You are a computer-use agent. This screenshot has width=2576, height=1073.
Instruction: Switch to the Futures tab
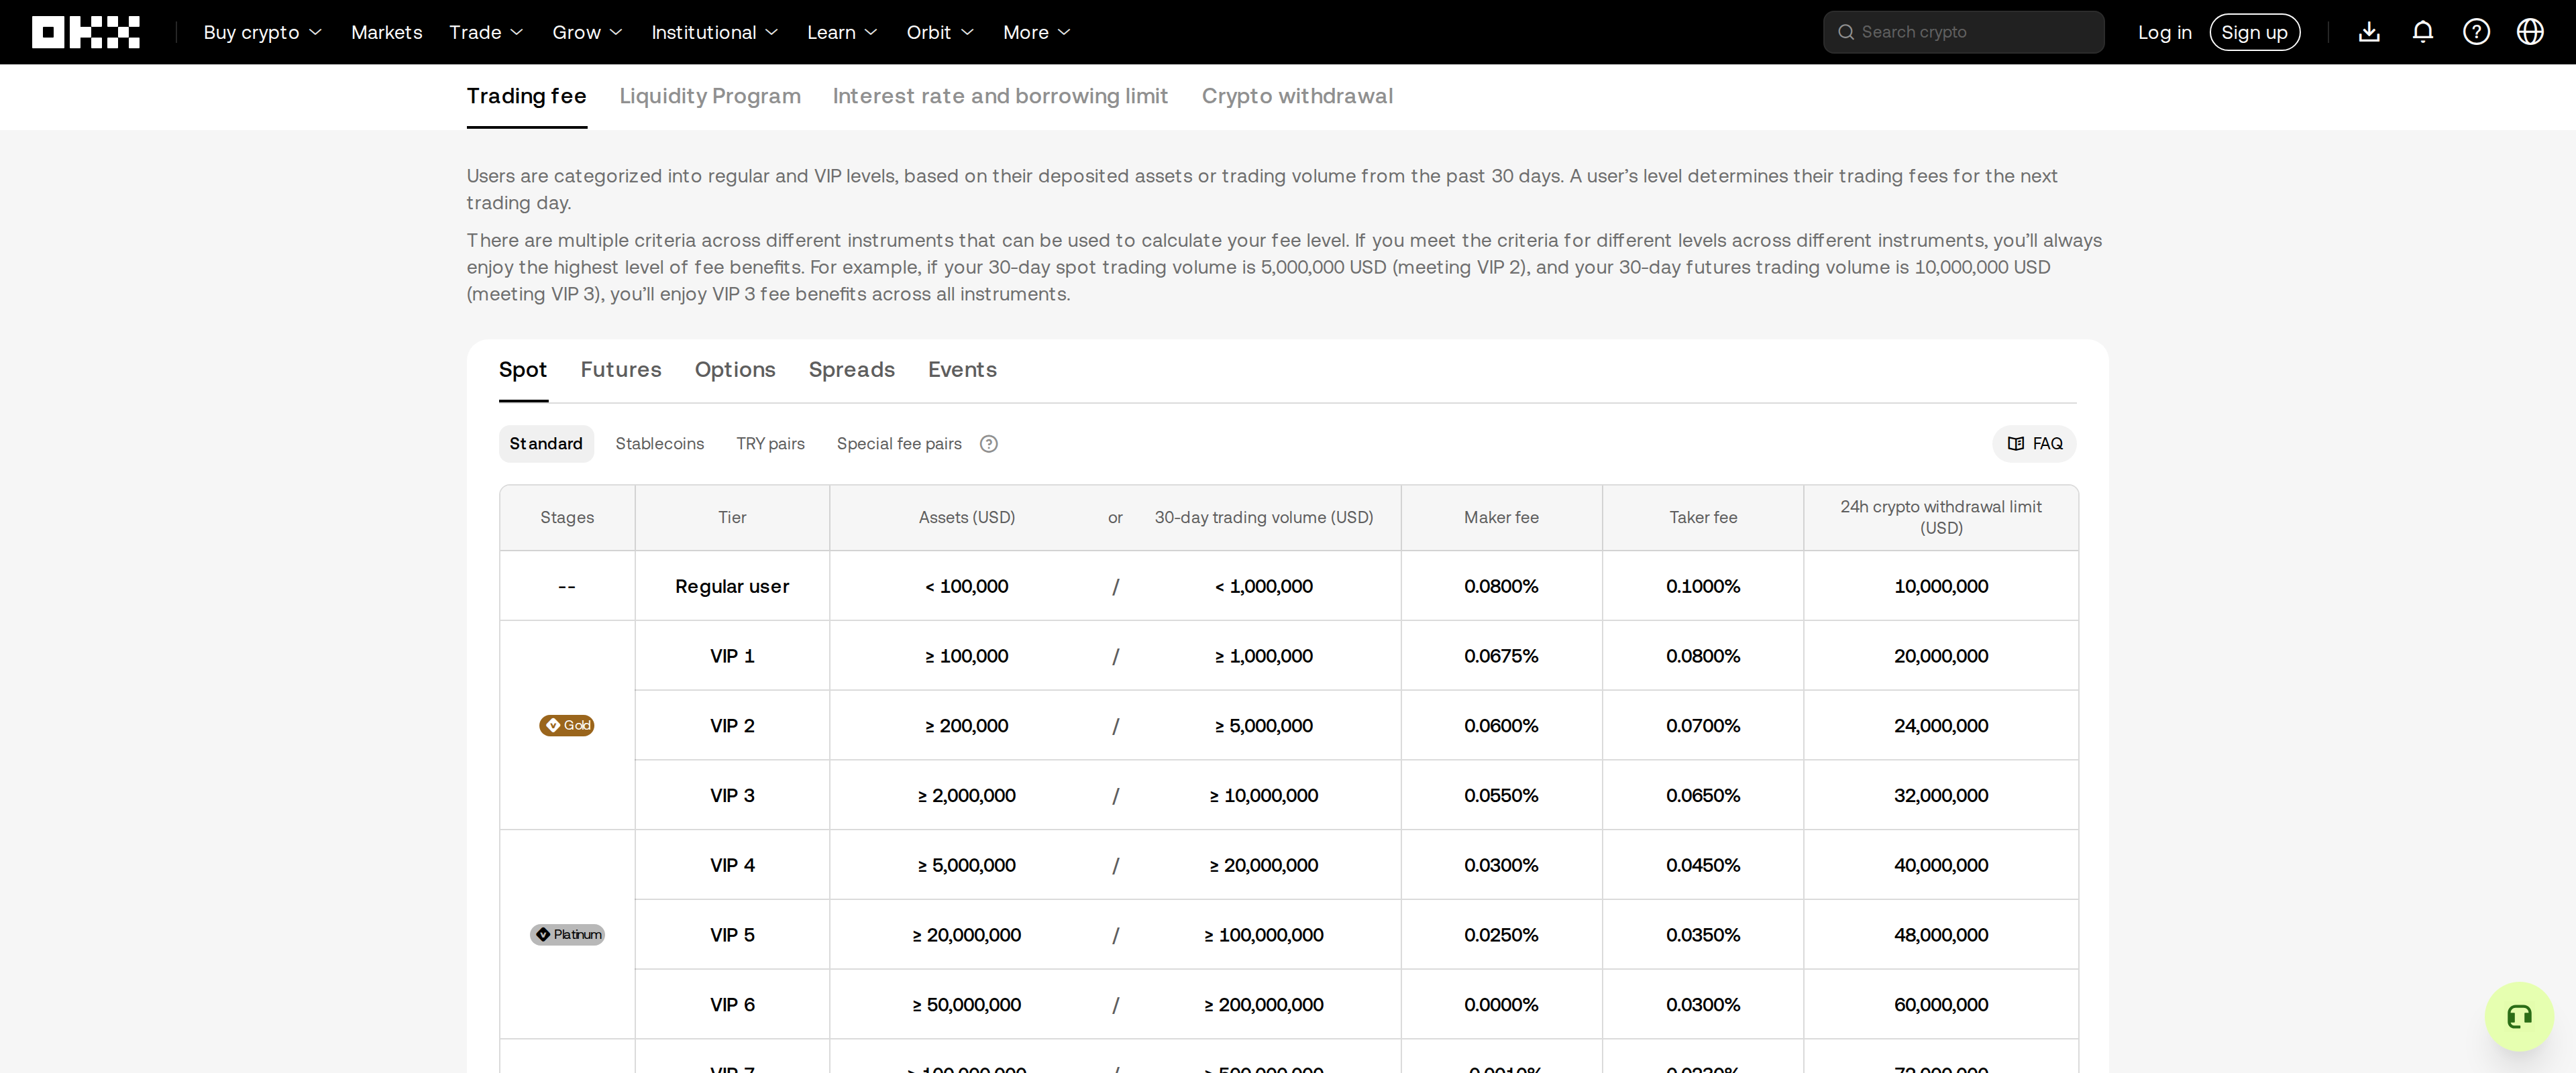(621, 369)
